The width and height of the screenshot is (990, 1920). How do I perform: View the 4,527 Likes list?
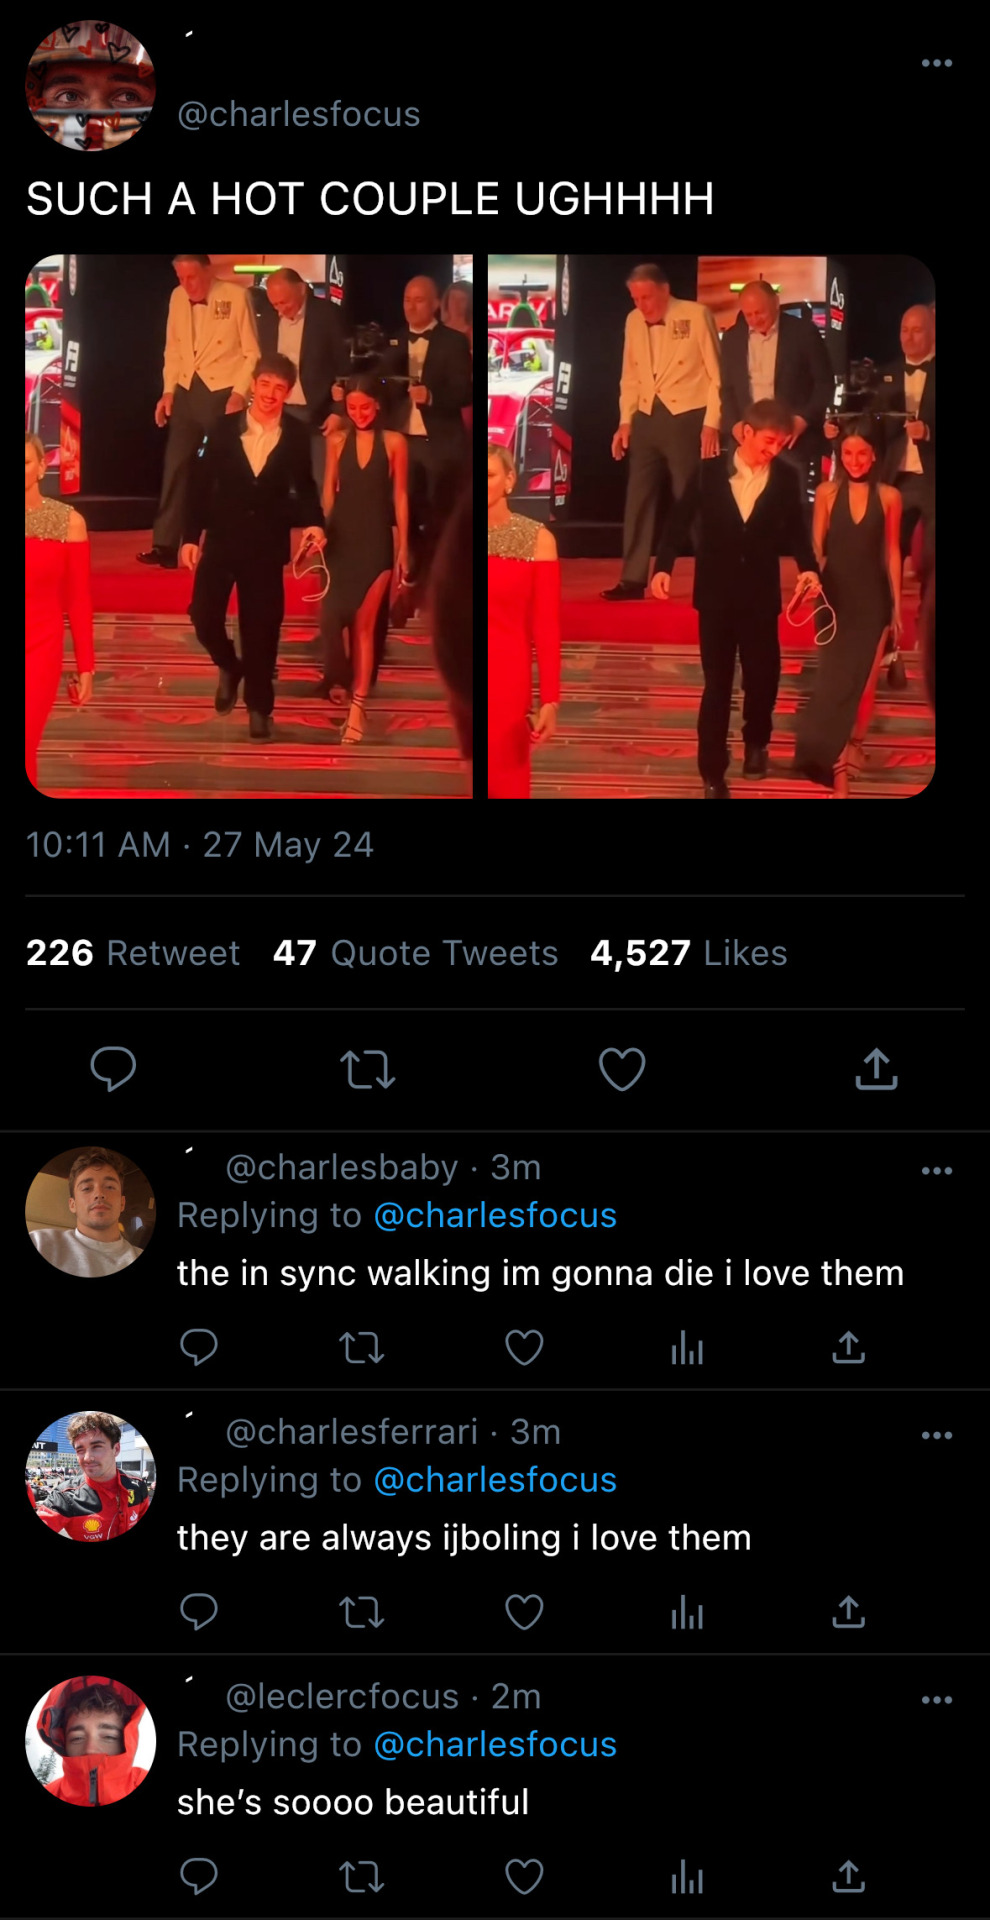[x=688, y=953]
